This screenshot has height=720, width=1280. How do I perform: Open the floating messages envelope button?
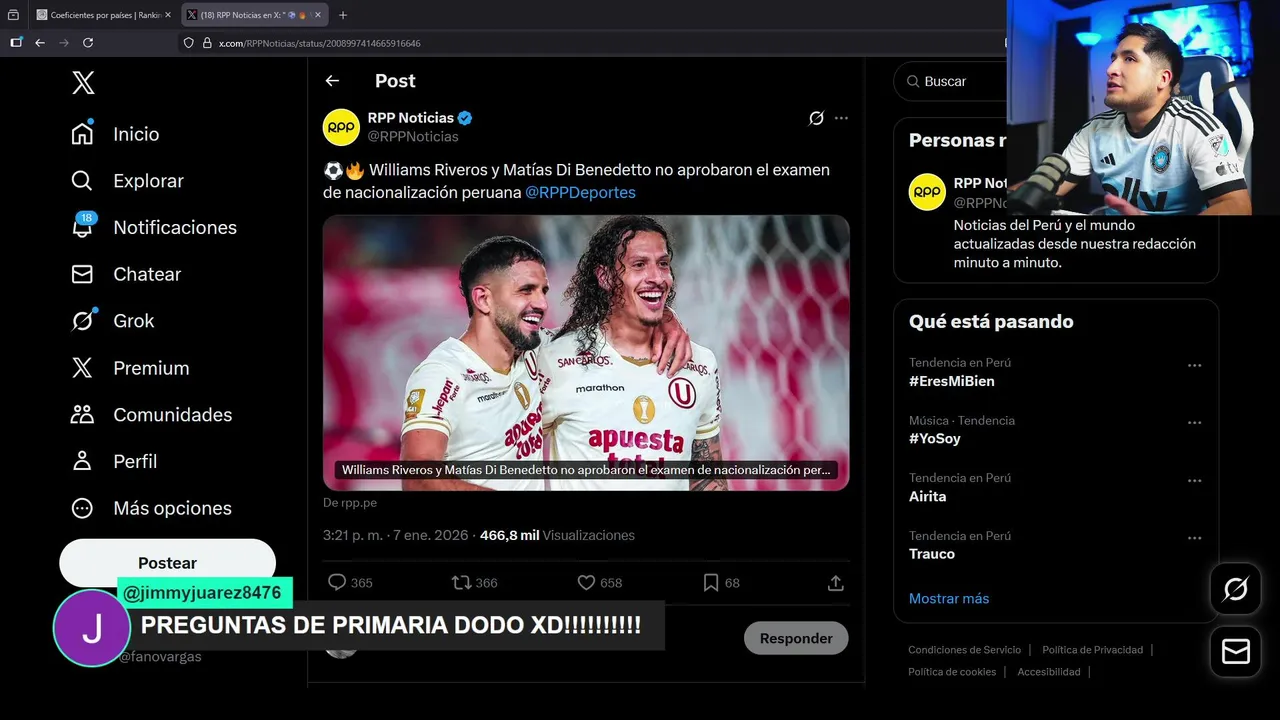click(1235, 652)
